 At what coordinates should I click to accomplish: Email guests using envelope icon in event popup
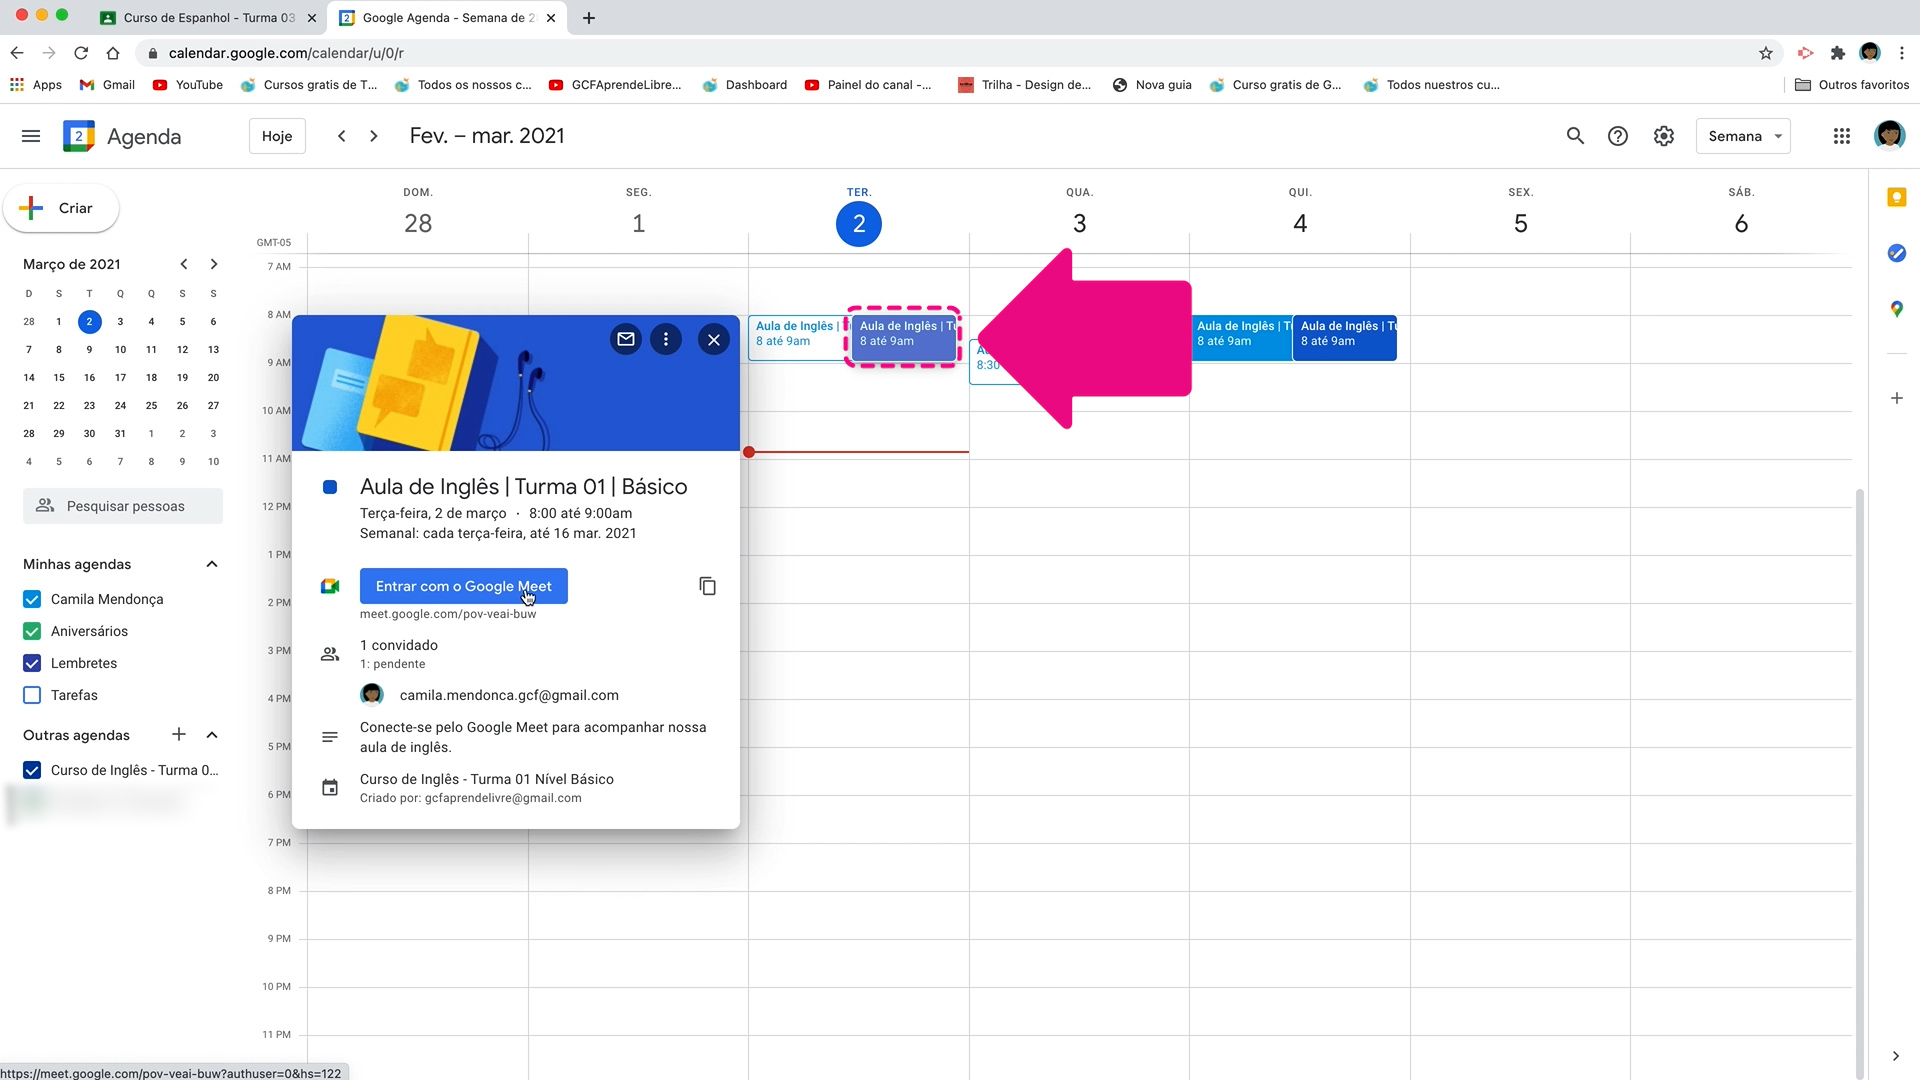coord(626,339)
